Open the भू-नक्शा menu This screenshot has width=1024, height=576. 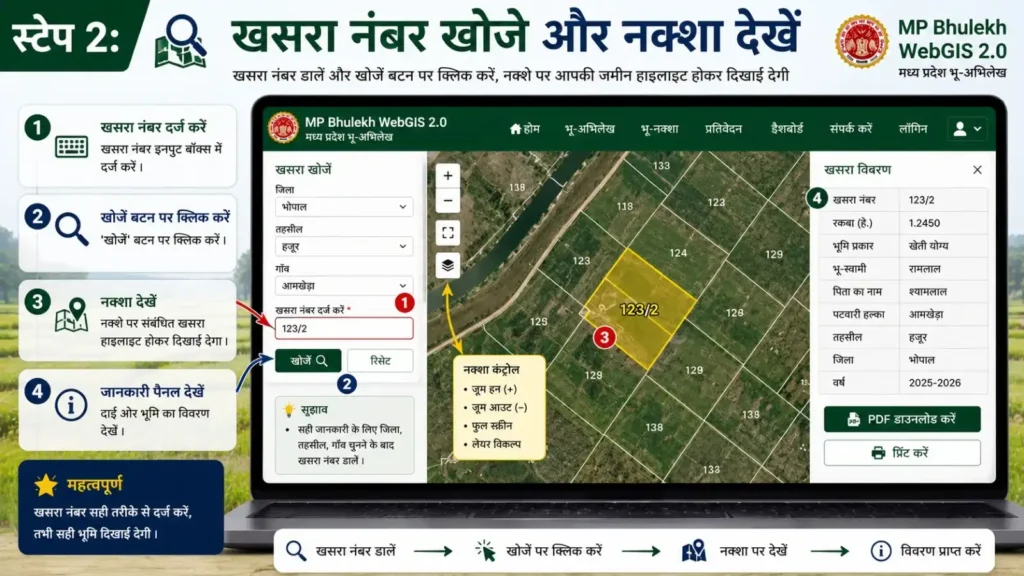click(x=660, y=129)
